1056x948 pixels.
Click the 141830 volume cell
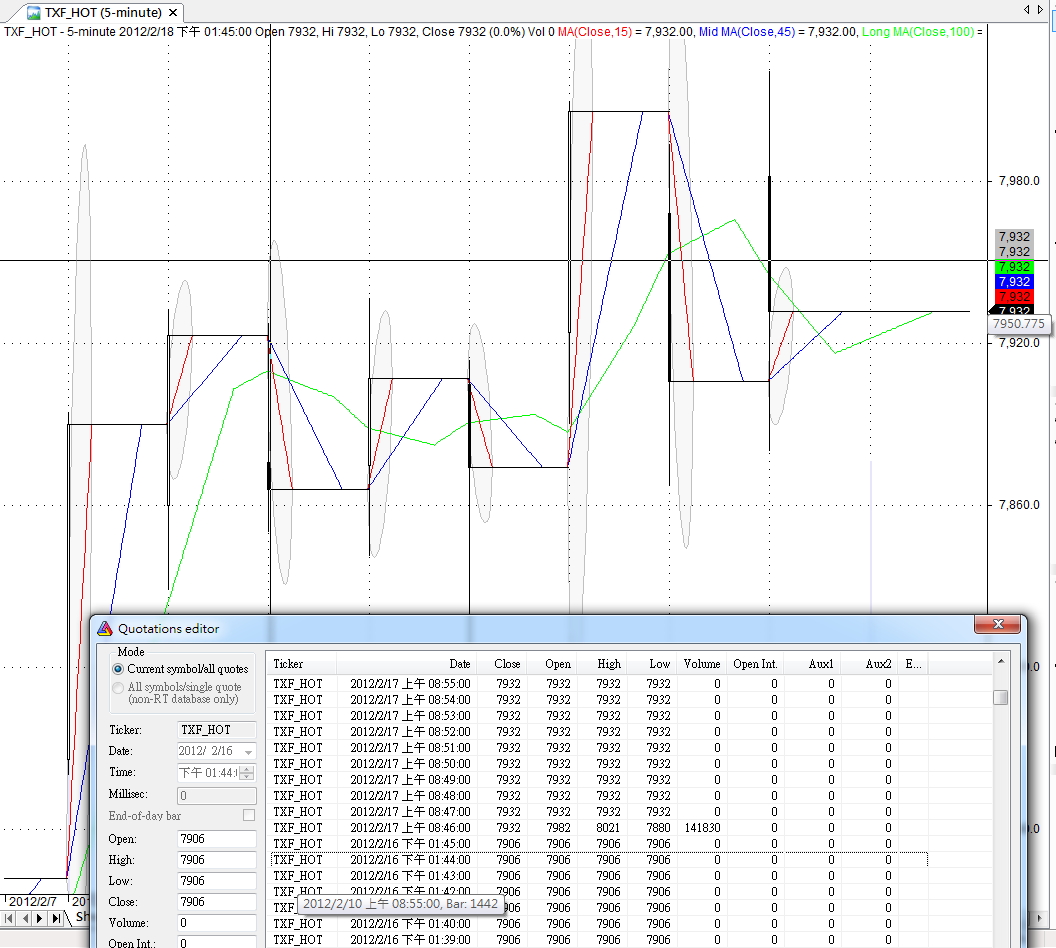[x=702, y=827]
